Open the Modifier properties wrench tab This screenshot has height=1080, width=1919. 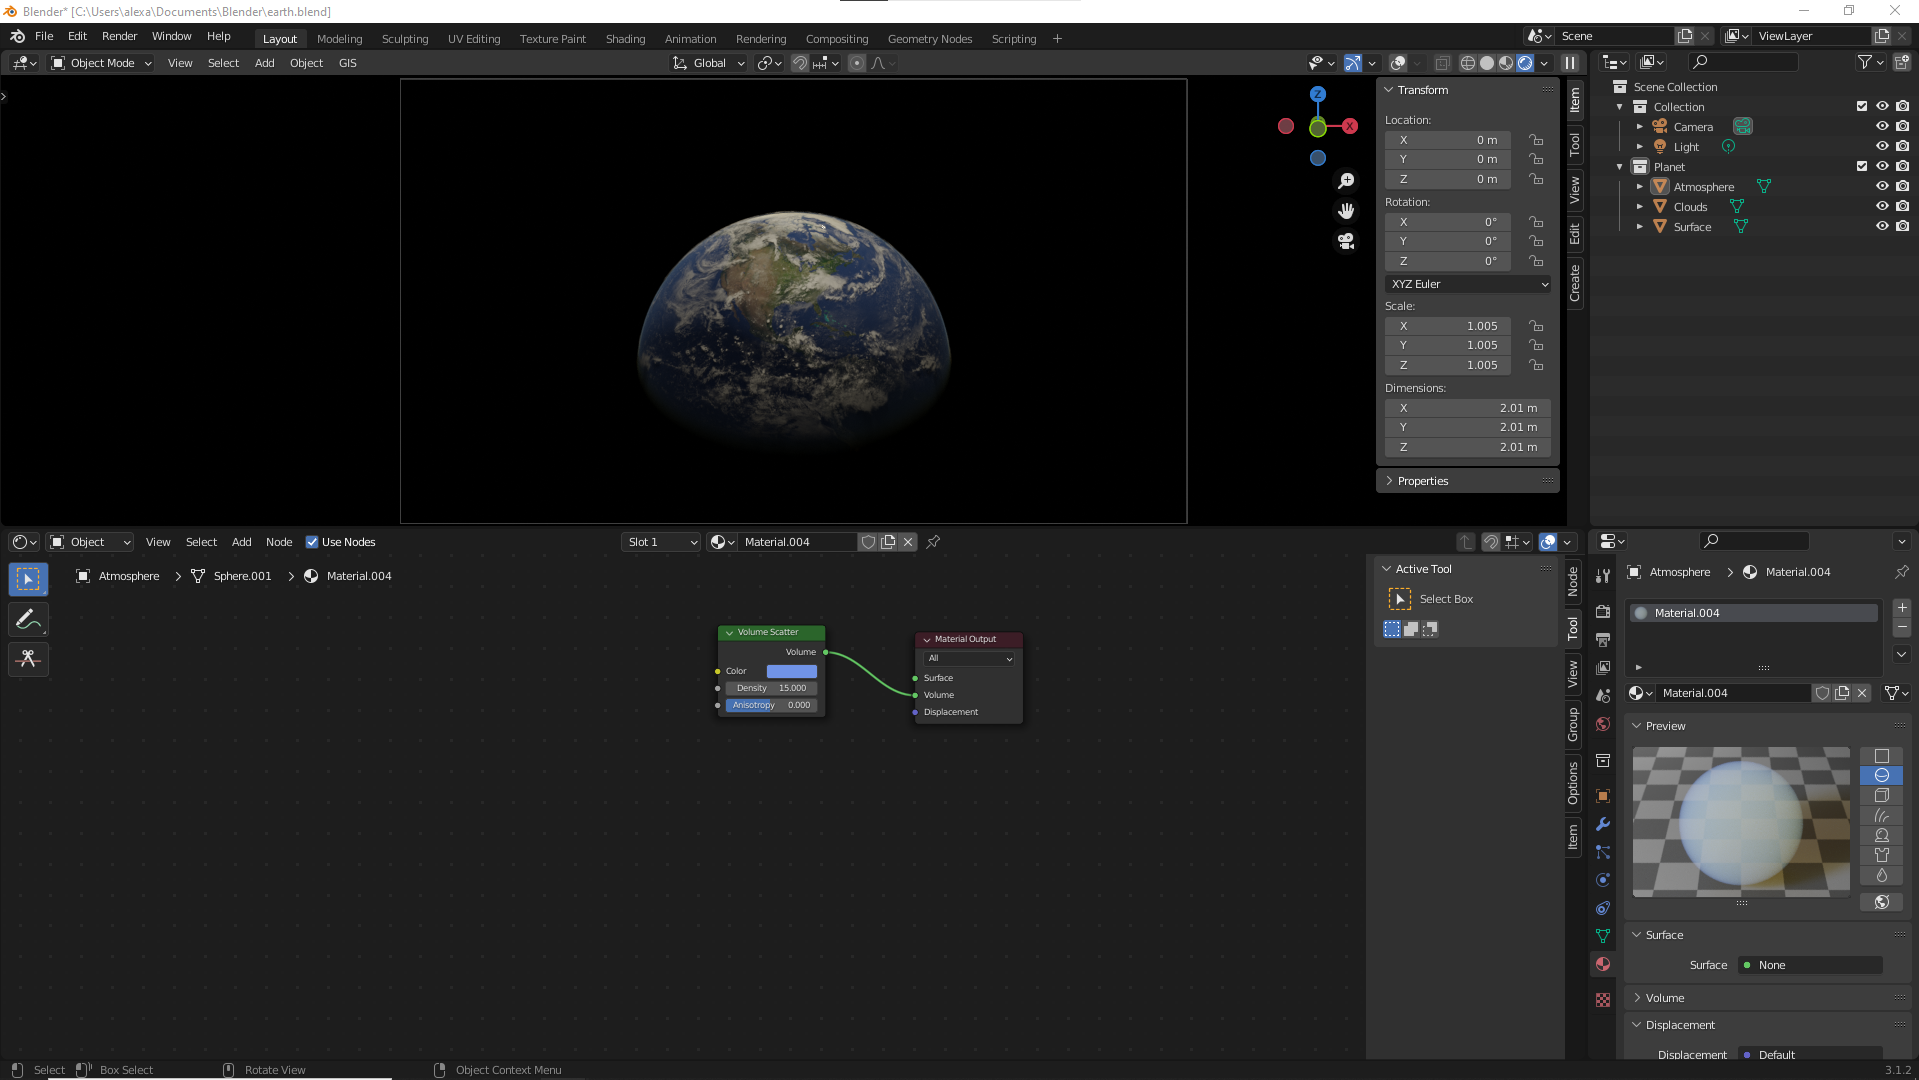click(1603, 824)
